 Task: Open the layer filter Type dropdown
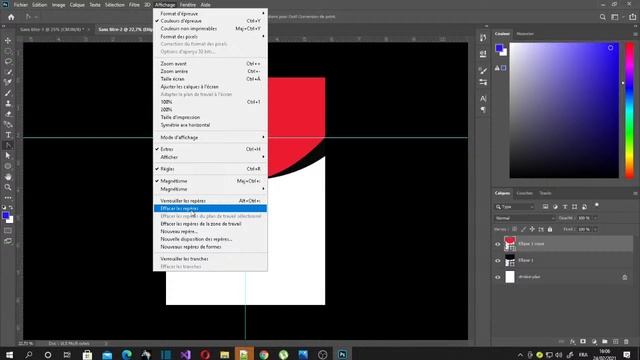click(x=515, y=207)
